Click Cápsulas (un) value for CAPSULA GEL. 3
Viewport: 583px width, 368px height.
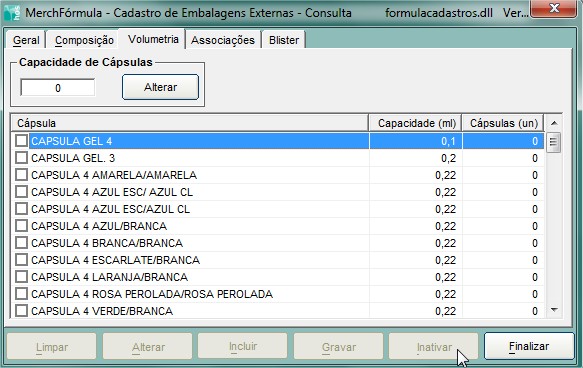tap(535, 158)
